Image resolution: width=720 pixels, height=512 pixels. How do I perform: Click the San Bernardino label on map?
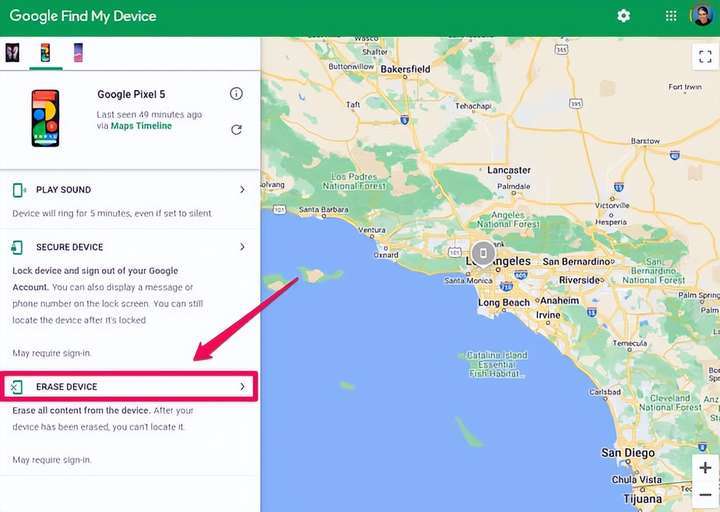point(576,261)
